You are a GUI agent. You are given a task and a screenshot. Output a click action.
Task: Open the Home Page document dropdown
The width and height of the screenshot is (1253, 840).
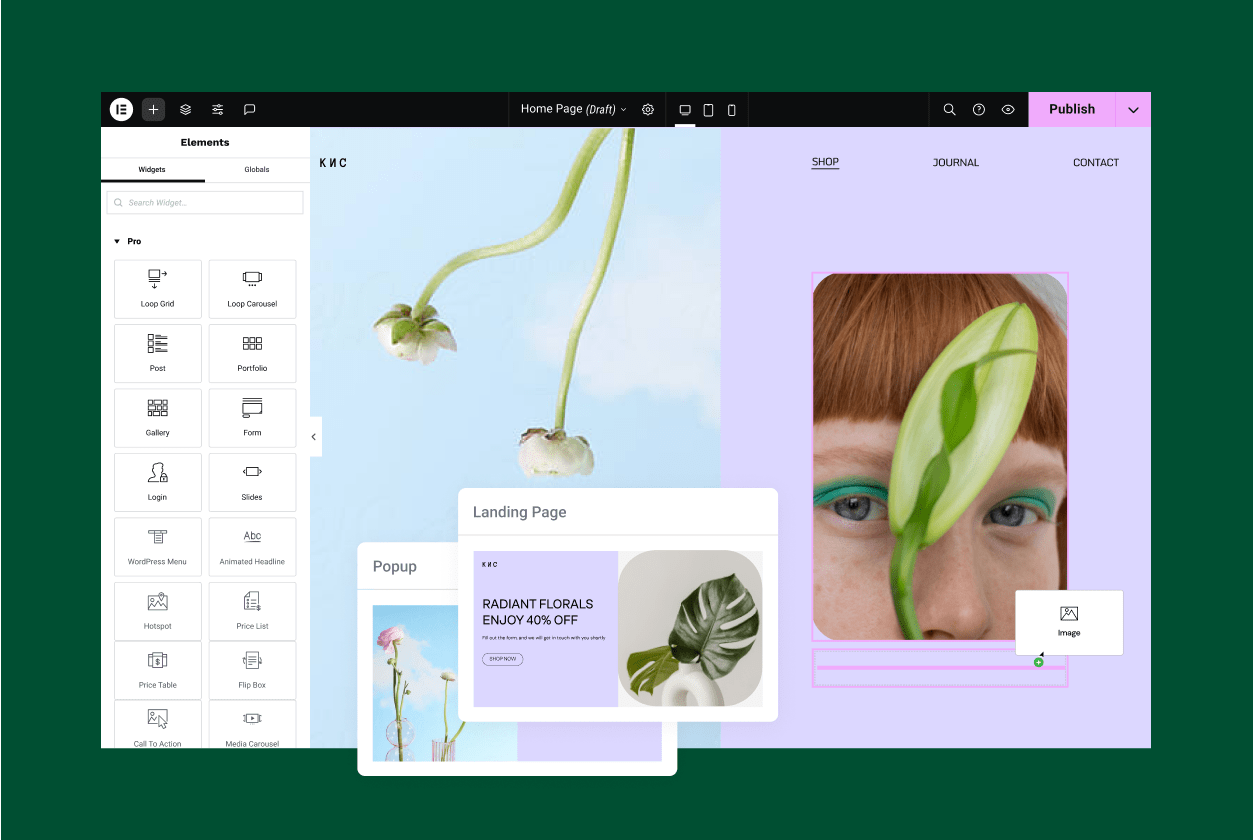[574, 109]
